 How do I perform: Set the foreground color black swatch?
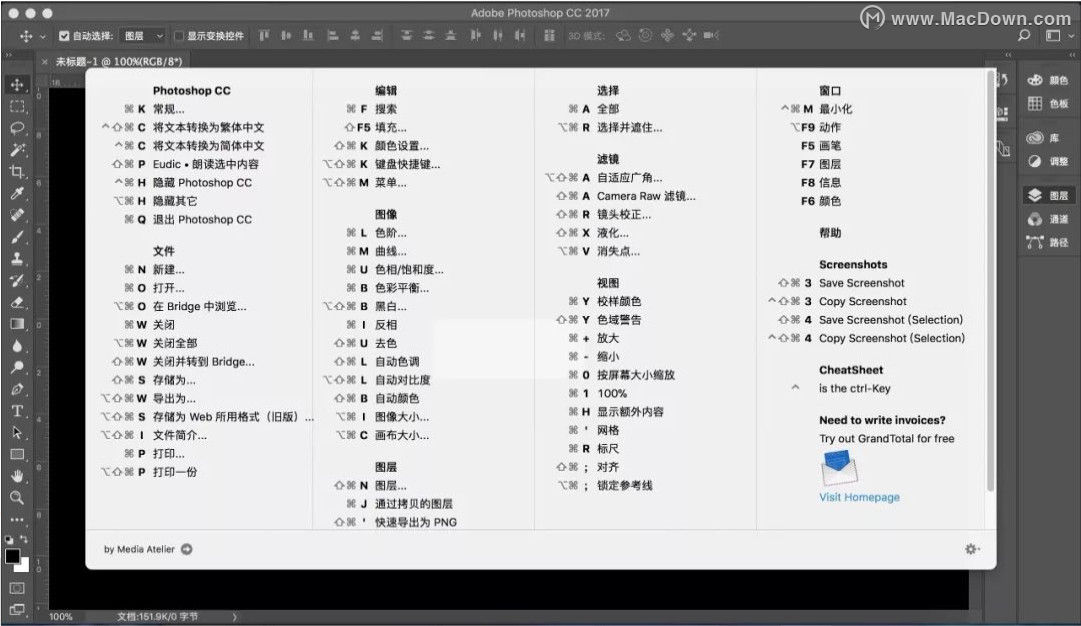click(x=12, y=556)
